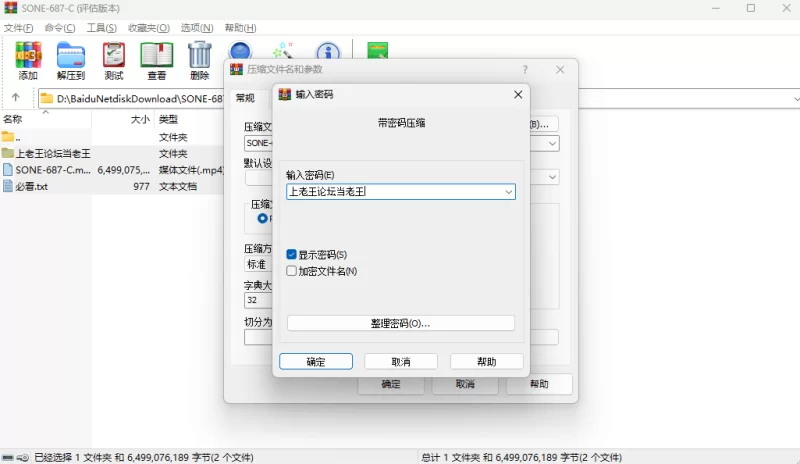The image size is (800, 464).
Task: Click the wizard wand toolbar icon
Action: (283, 50)
